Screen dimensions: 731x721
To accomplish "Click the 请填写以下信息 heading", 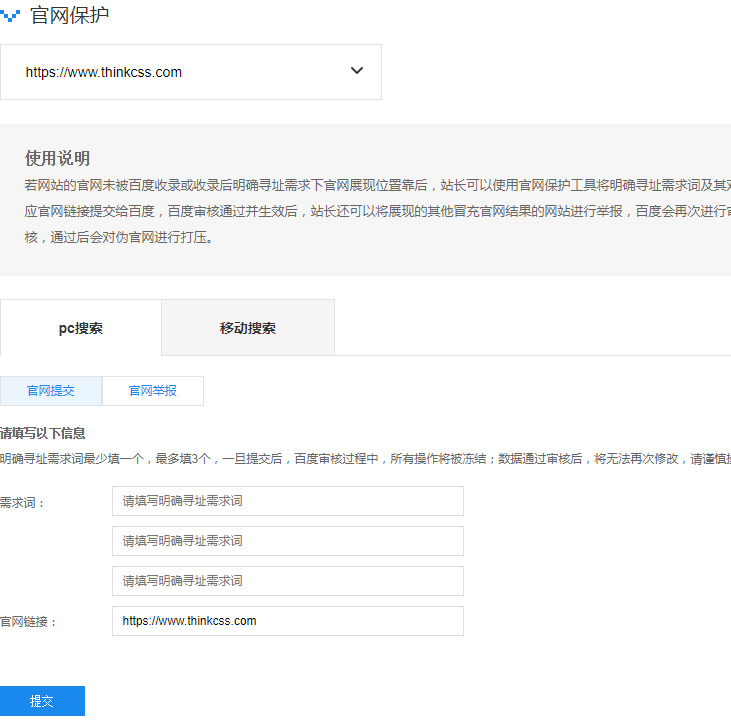I will (x=42, y=433).
